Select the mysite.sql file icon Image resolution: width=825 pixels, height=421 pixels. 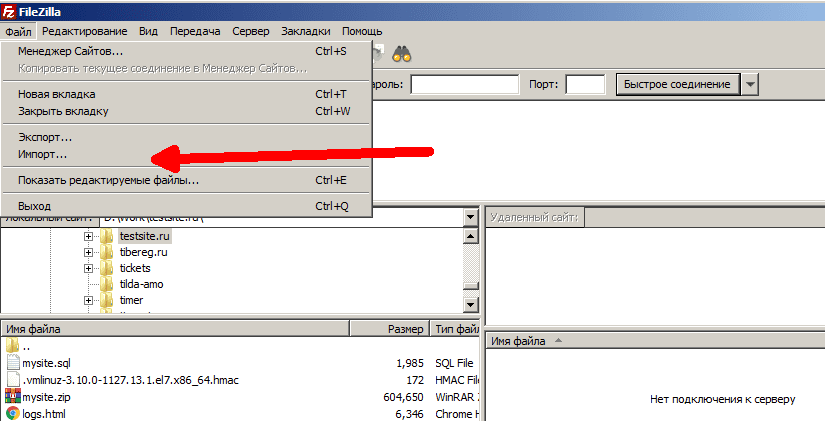point(13,363)
